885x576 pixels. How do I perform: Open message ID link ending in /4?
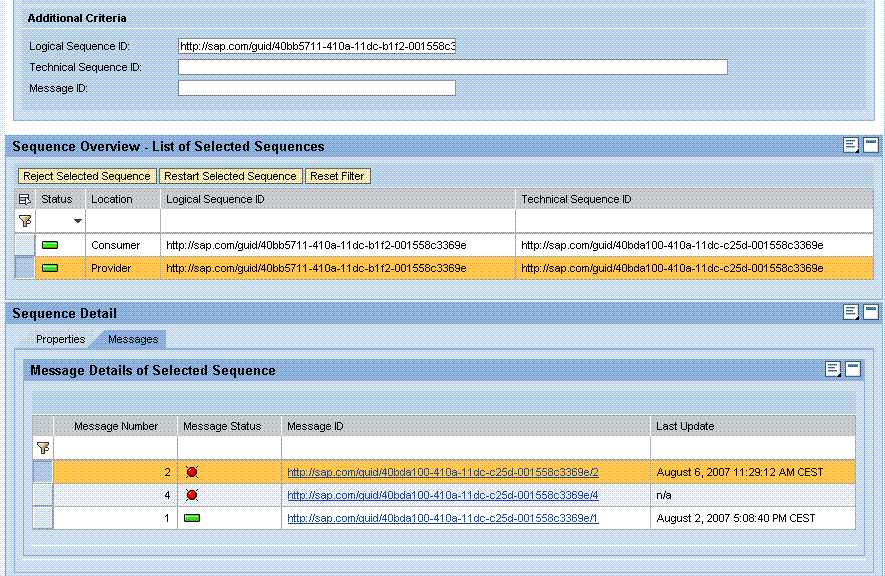click(x=442, y=495)
